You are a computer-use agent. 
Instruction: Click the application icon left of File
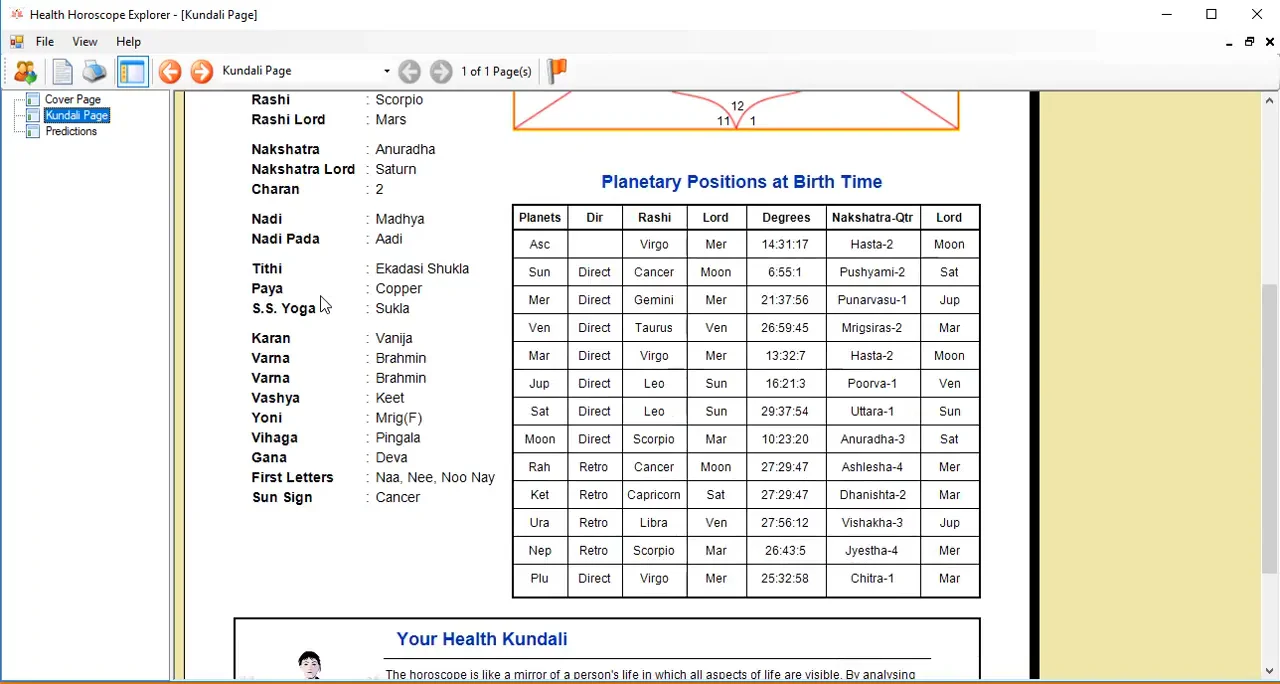pyautogui.click(x=17, y=42)
